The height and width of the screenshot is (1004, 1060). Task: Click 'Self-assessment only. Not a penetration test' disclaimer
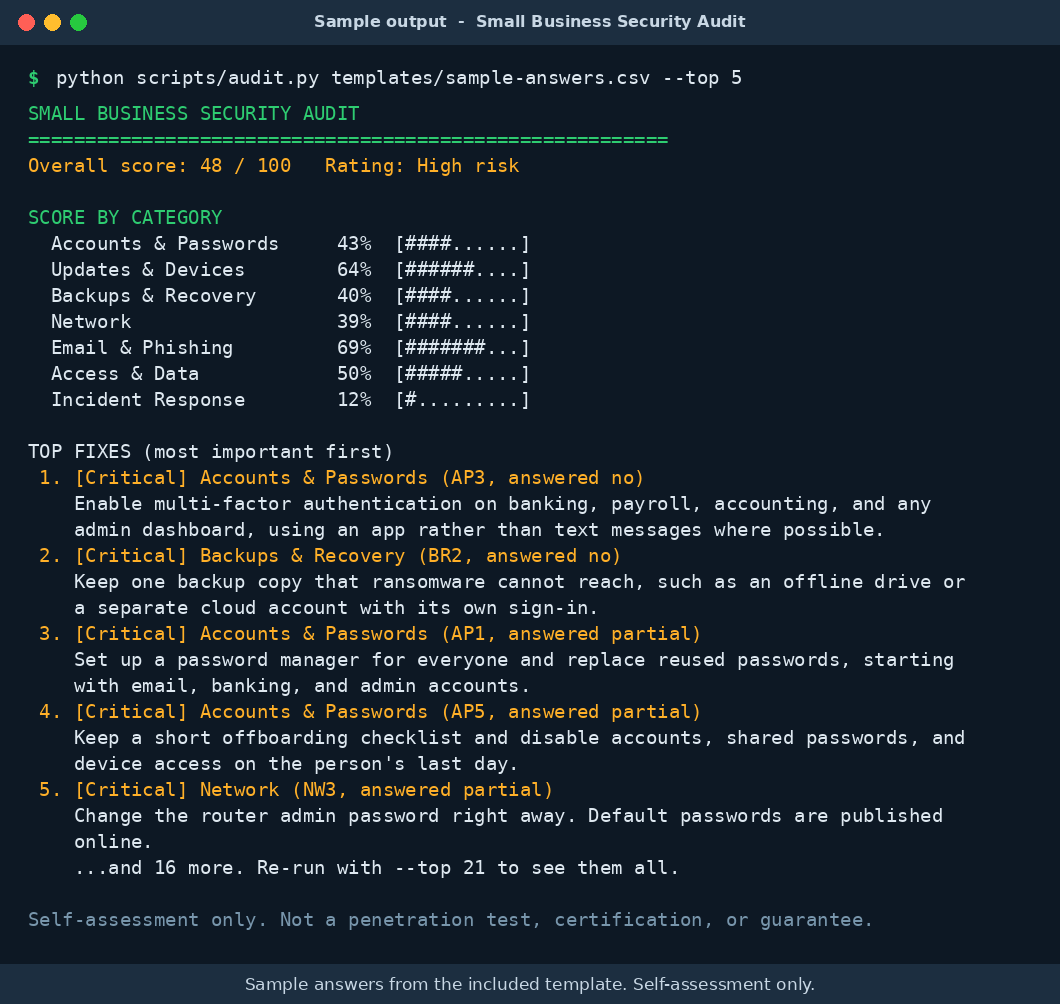pos(450,920)
